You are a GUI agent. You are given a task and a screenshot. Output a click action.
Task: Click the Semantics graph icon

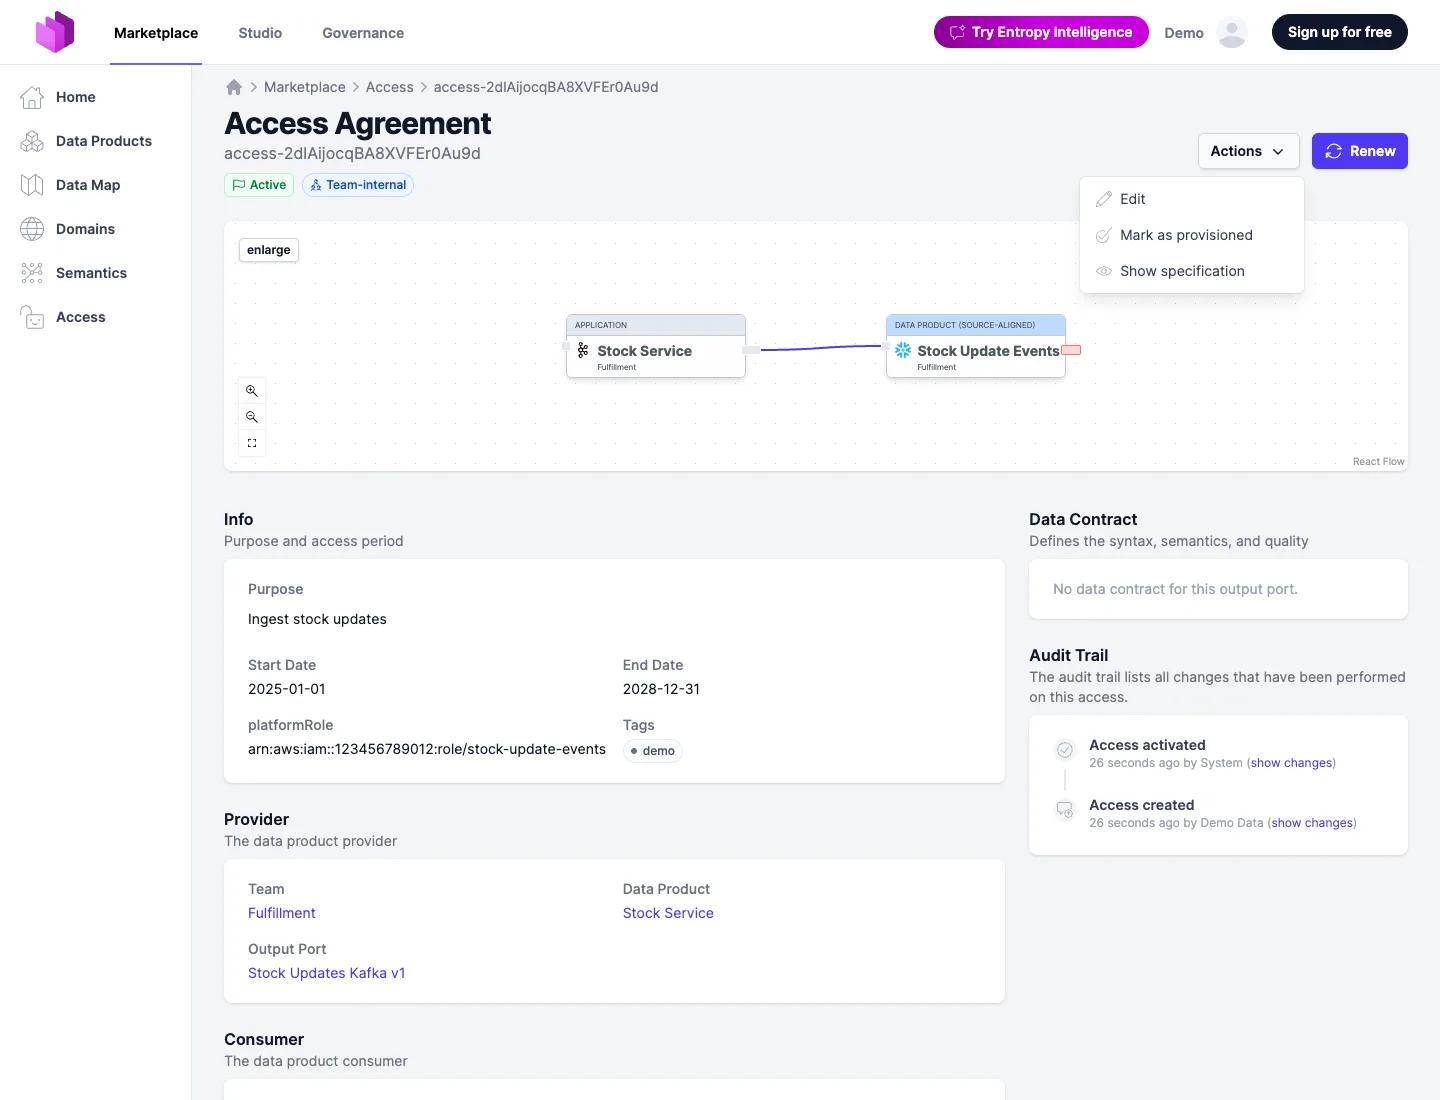[x=32, y=273]
